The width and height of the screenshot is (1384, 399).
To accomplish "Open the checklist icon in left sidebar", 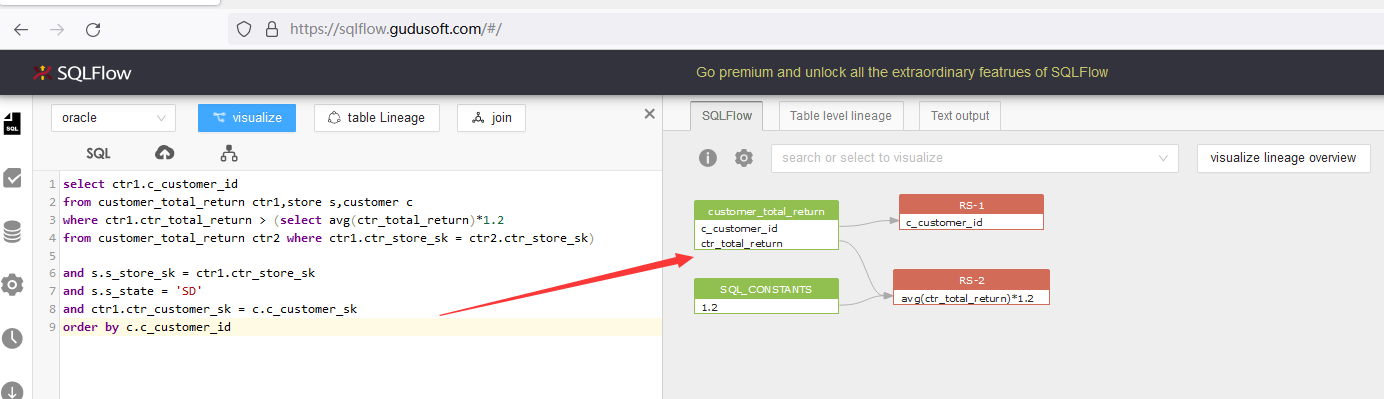I will pos(13,177).
